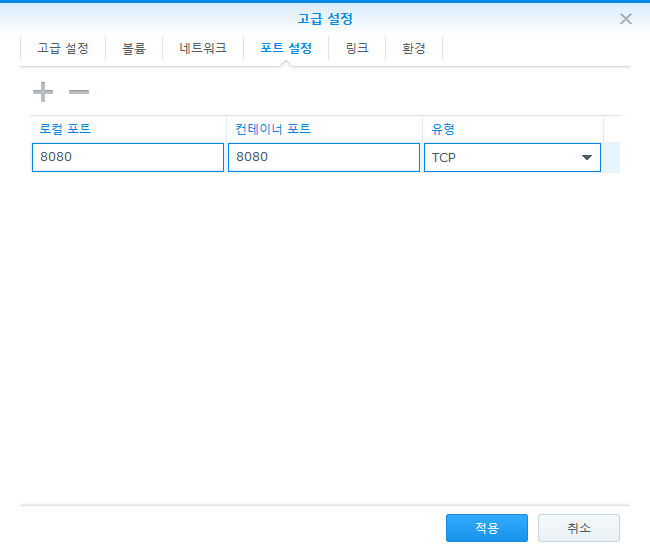Open the TCP type dropdown

point(512,157)
